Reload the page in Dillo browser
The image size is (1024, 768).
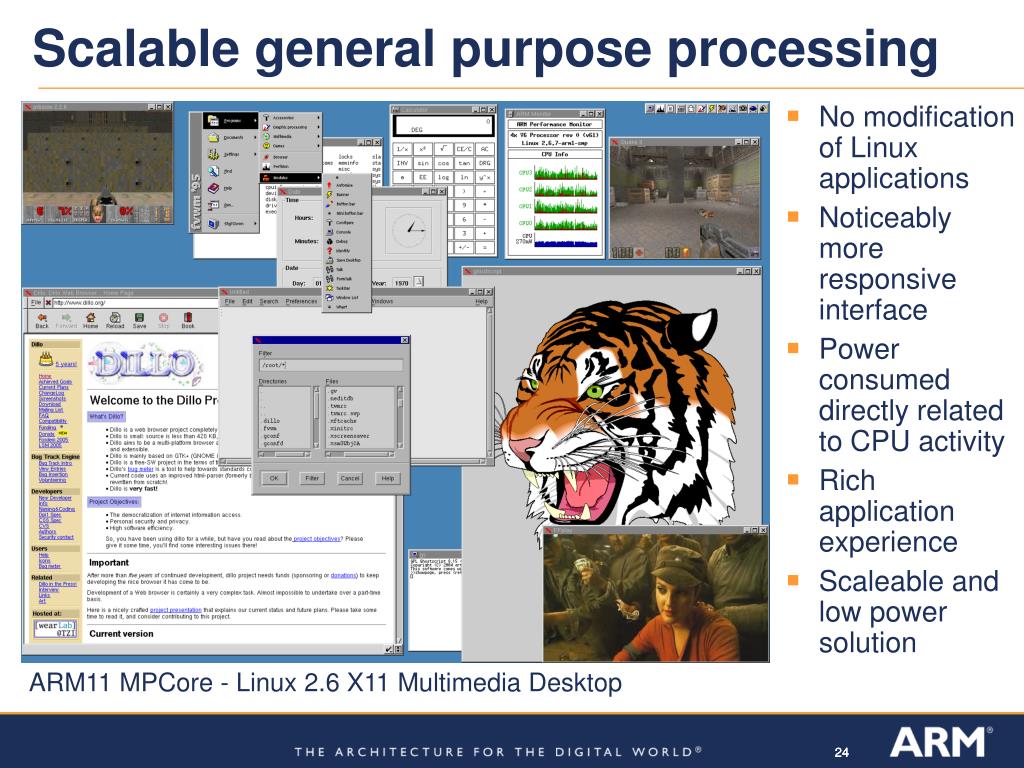(115, 320)
